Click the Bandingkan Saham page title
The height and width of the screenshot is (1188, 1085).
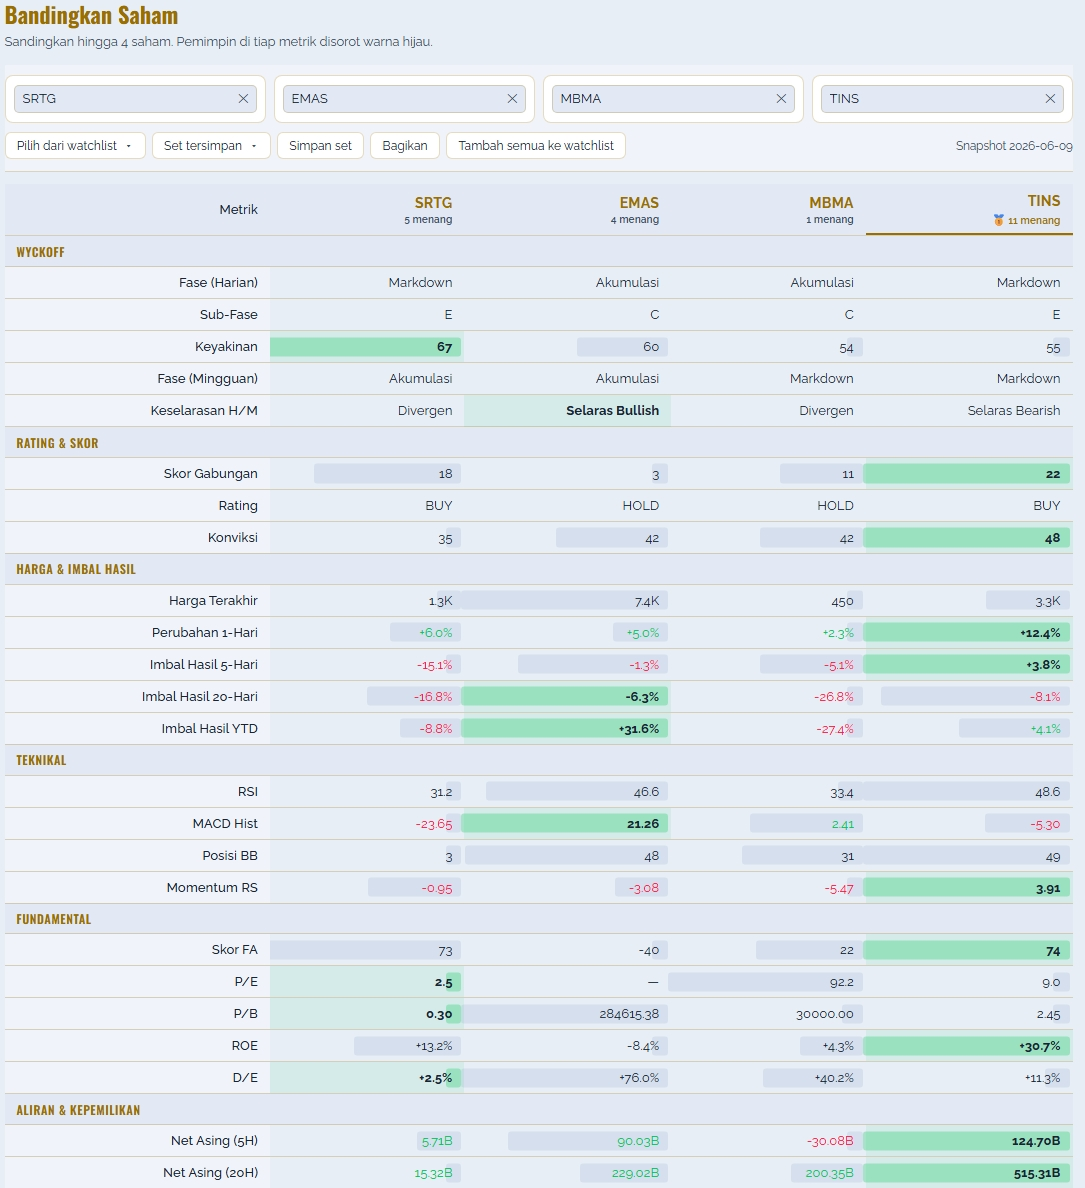point(92,15)
